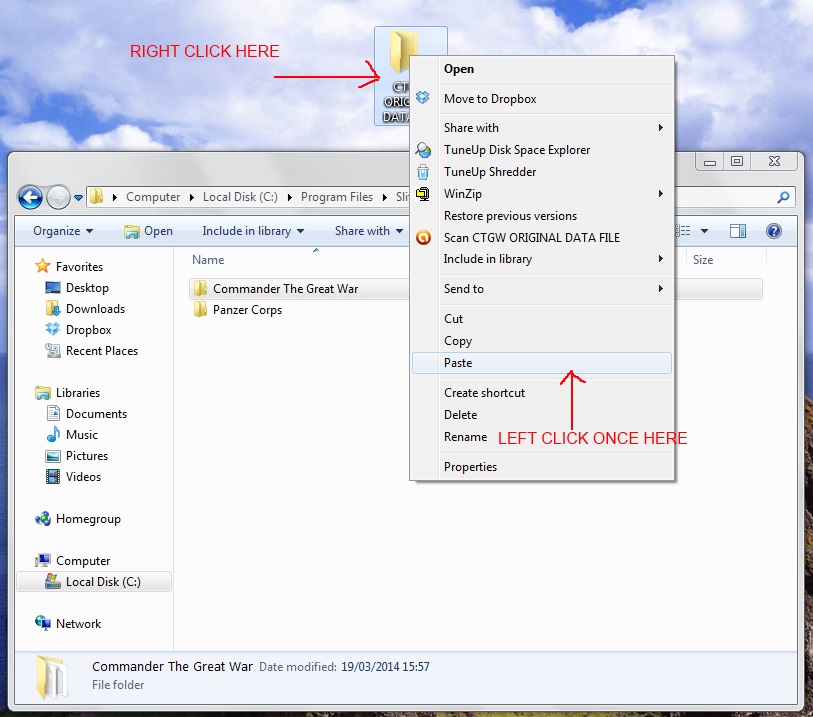813x717 pixels.
Task: Open the recent locations dropdown arrow
Action: [78, 198]
